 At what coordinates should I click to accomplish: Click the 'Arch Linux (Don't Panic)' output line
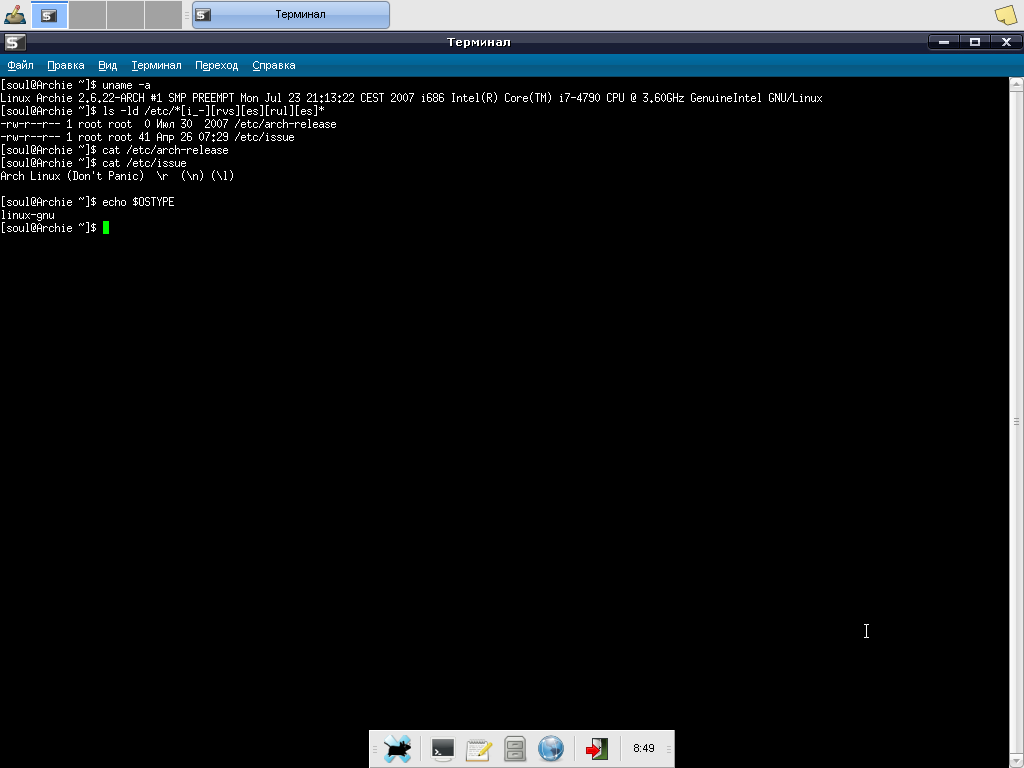(118, 176)
